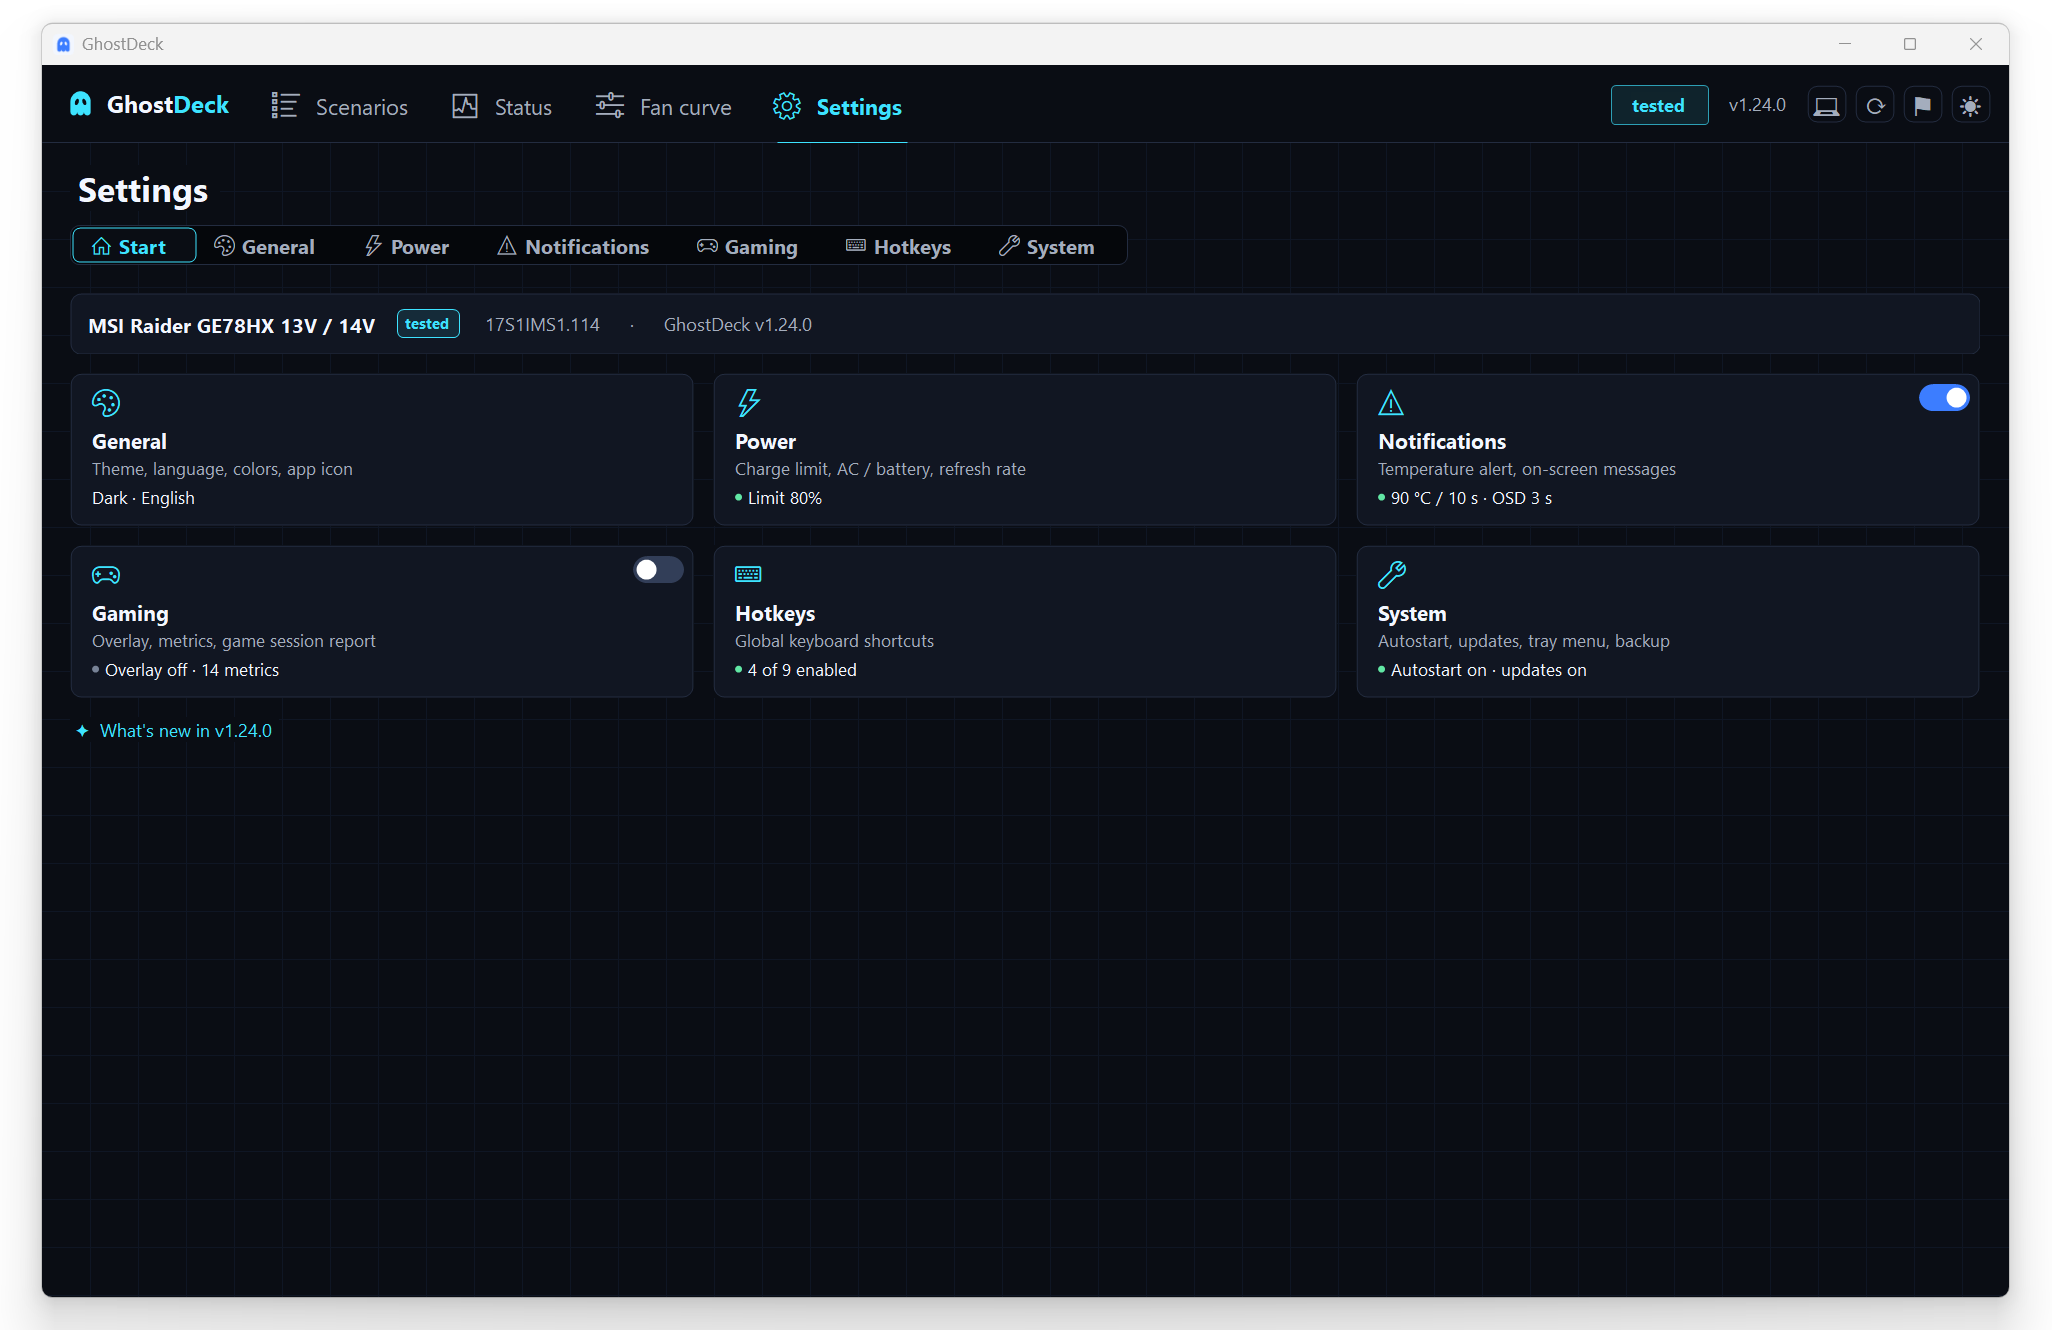Click the 17S1IMS1.114 firmware text
The height and width of the screenshot is (1330, 2052).
point(543,325)
